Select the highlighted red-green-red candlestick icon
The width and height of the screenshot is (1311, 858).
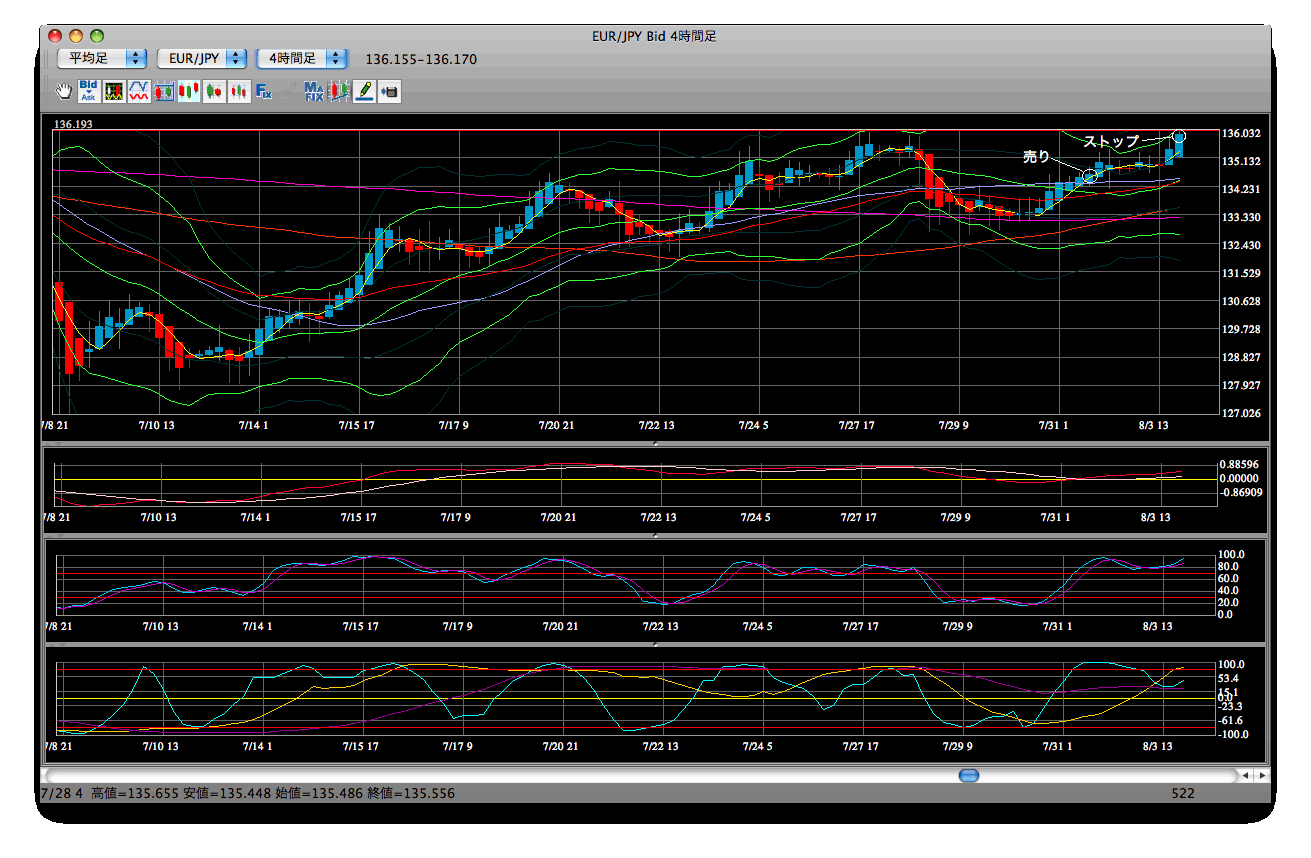(189, 92)
